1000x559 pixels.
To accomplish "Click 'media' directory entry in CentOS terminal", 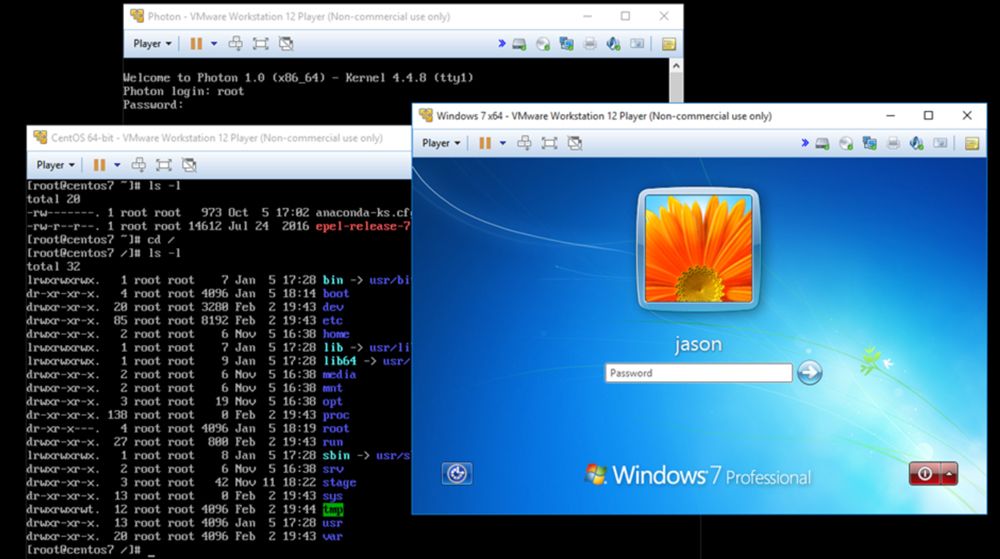I will [339, 375].
